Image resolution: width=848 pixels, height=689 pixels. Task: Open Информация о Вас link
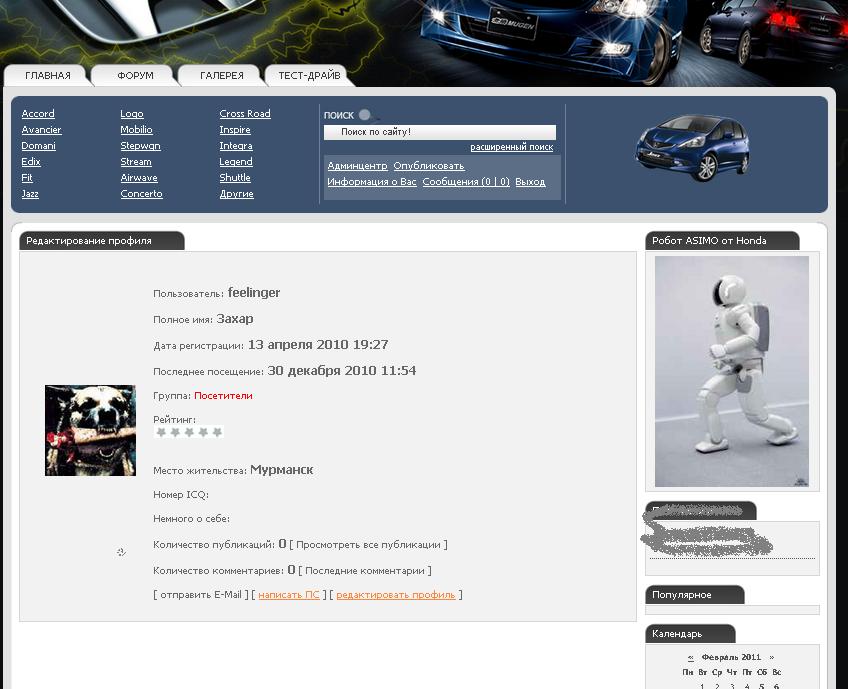[x=372, y=182]
